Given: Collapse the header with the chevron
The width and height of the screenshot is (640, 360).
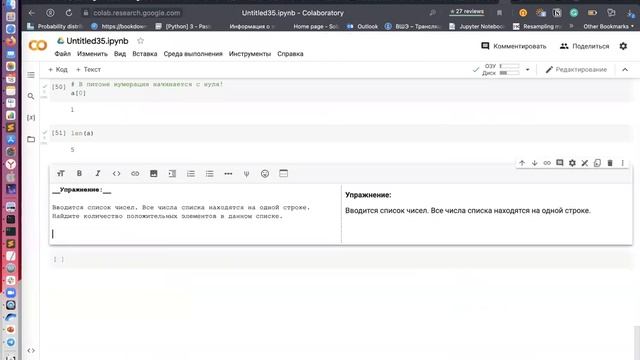Looking at the screenshot, I should (625, 70).
